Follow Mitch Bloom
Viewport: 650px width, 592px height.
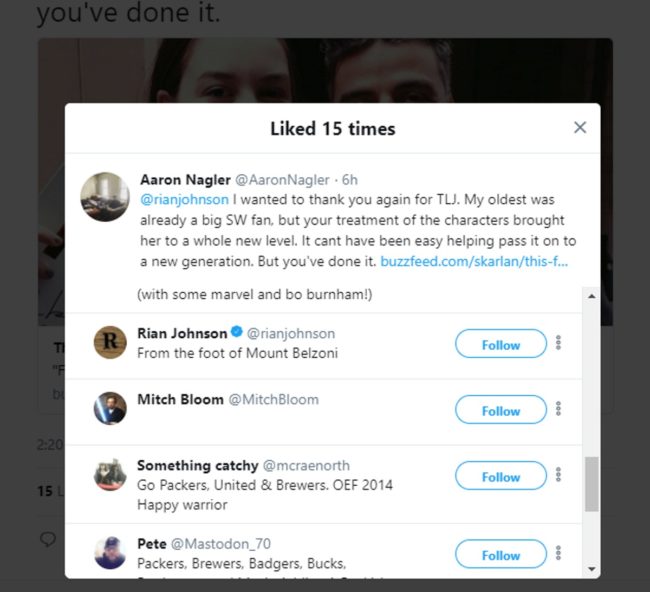[x=500, y=411]
